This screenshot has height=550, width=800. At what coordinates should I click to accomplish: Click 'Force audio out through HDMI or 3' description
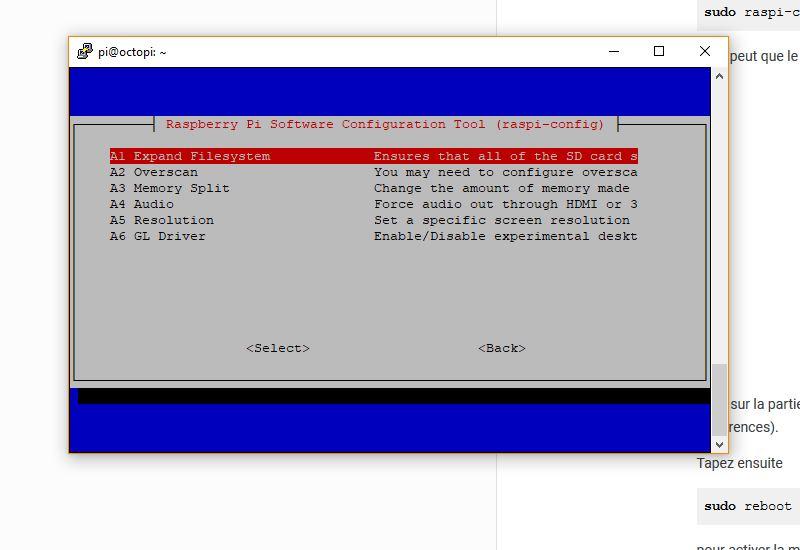[506, 204]
